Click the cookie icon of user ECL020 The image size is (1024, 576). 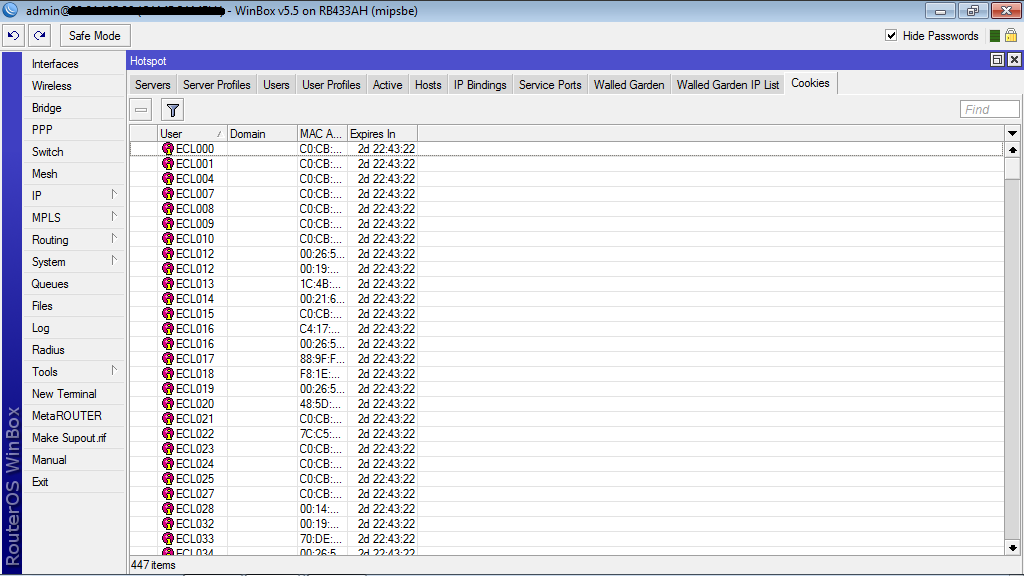click(x=168, y=404)
